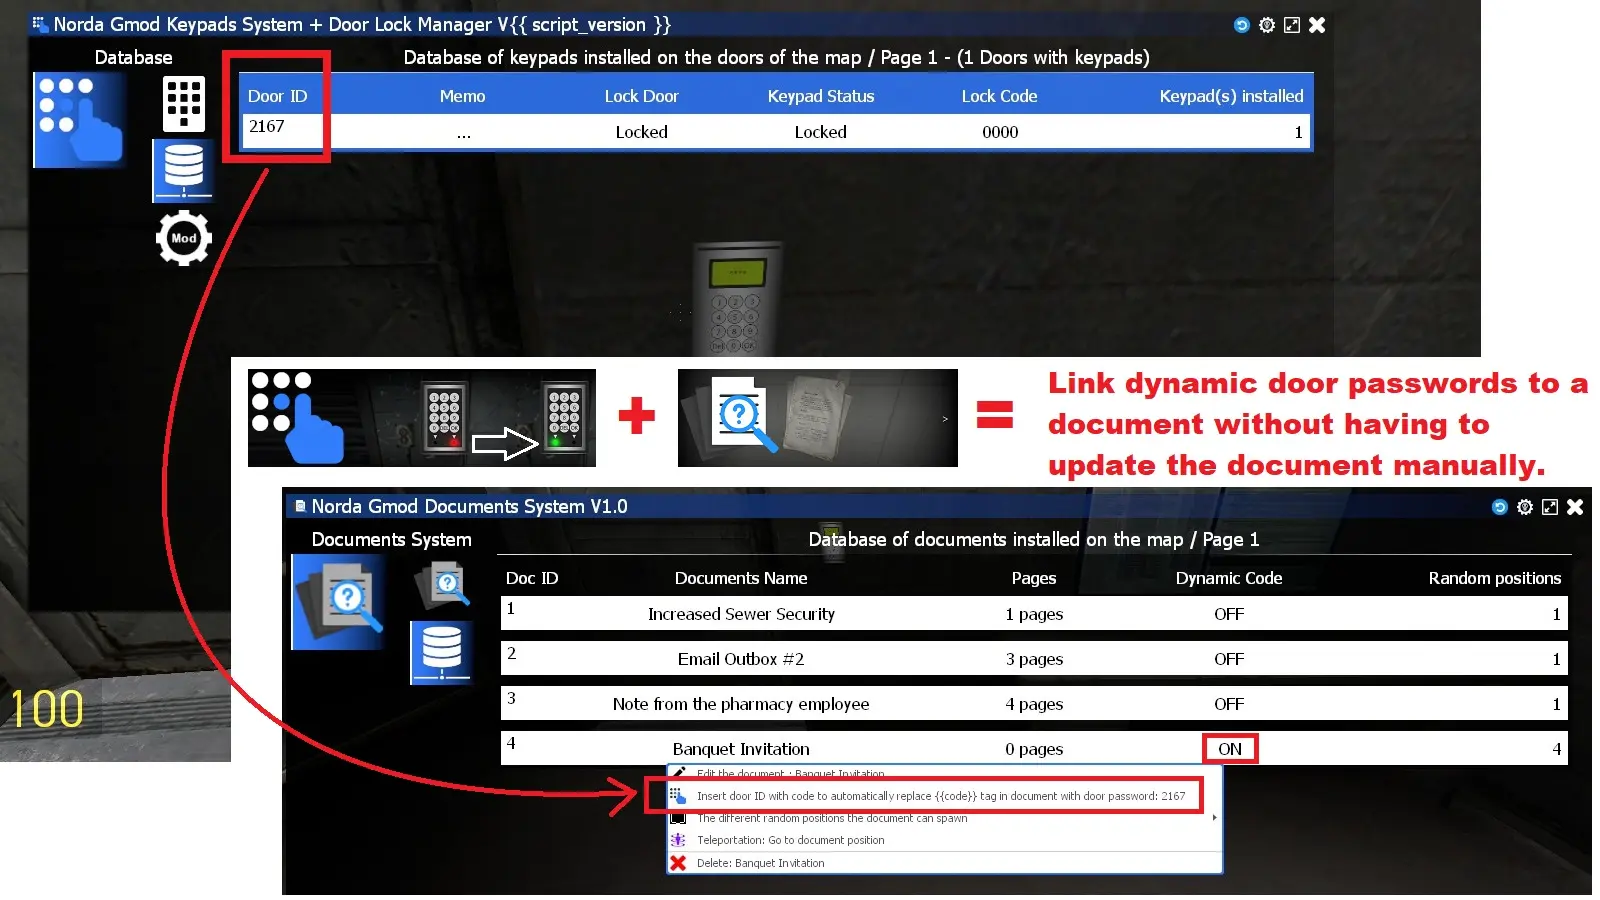Select the database storage icon under the grid icon
Image resolution: width=1600 pixels, height=900 pixels.
(x=183, y=170)
